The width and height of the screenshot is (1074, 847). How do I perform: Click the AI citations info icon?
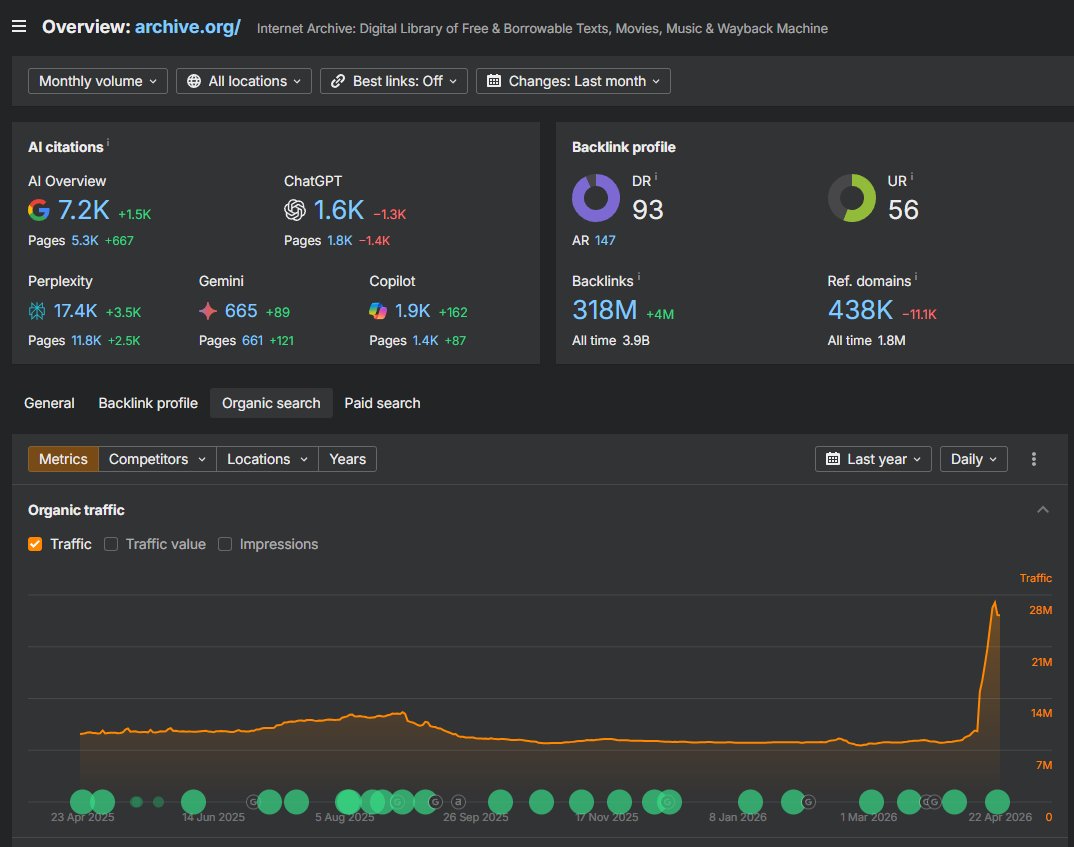108,142
